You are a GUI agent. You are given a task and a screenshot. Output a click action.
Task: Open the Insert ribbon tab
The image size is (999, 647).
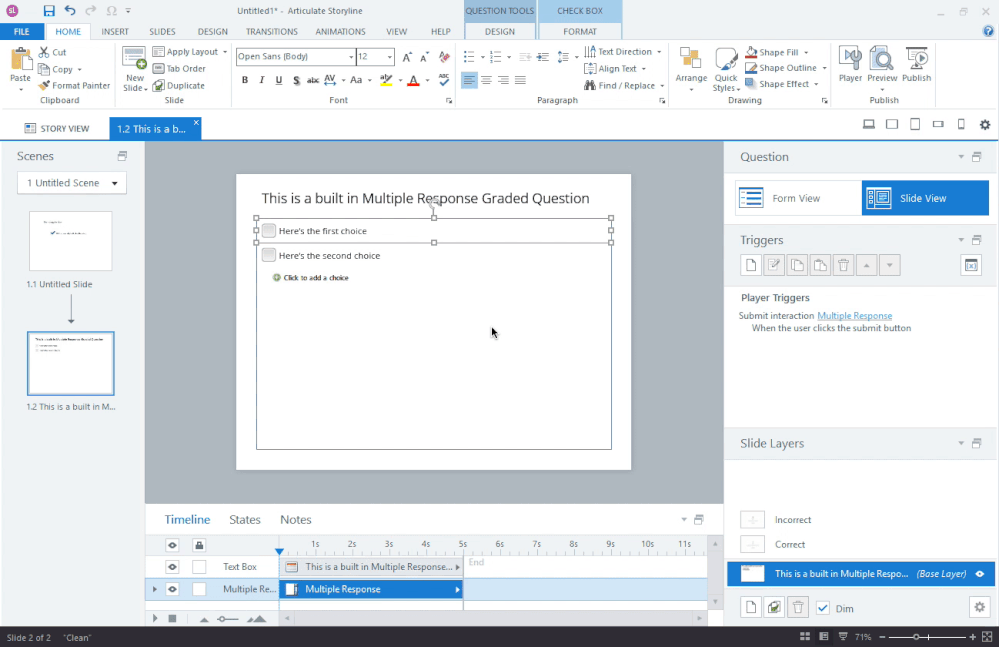point(115,32)
